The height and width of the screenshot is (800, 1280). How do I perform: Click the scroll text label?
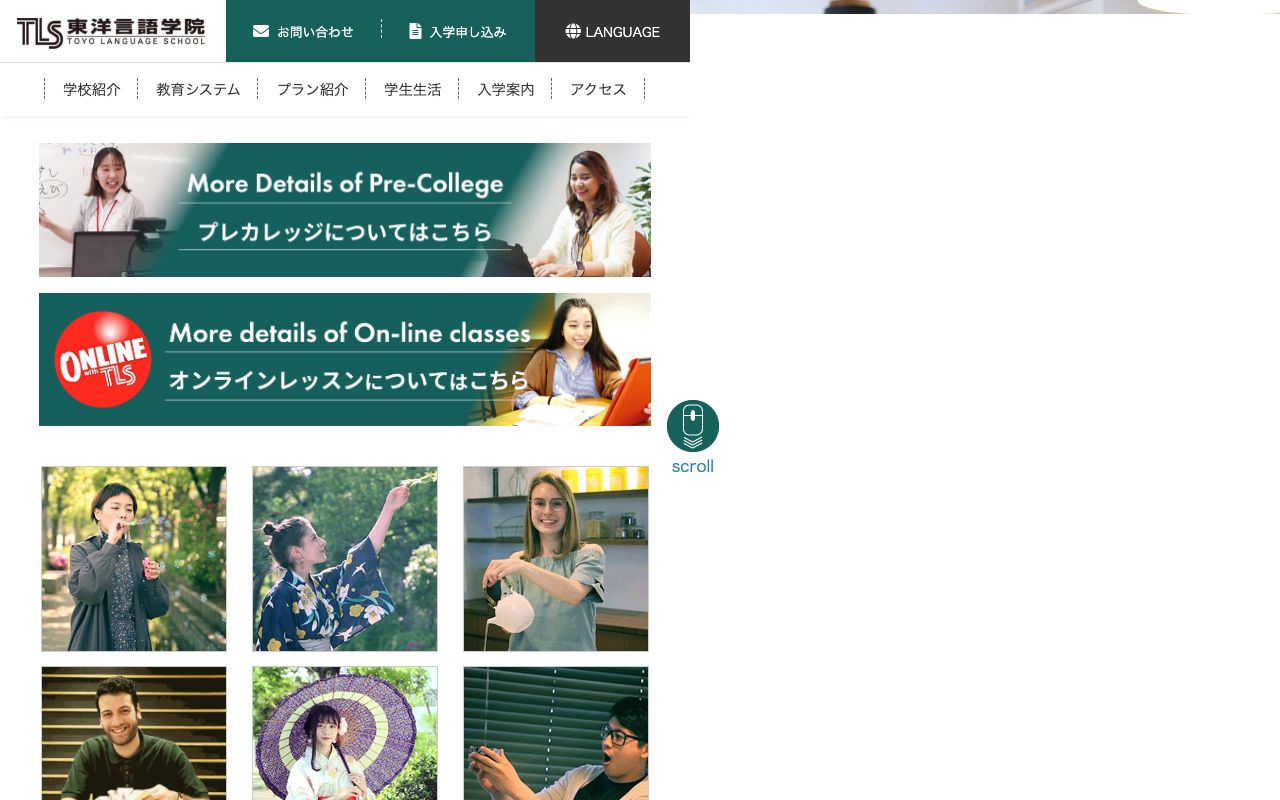[693, 466]
